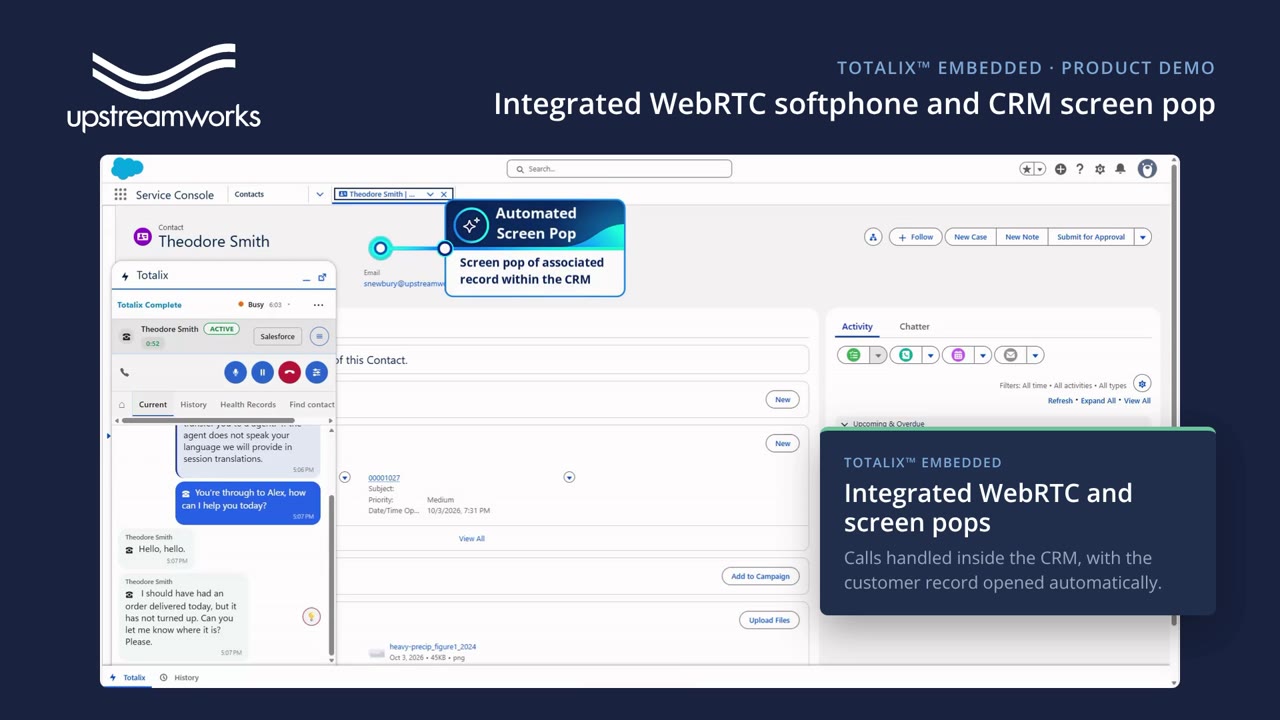Open the conversation menu icon beside Salesforce button
1280x720 pixels.
tap(319, 337)
